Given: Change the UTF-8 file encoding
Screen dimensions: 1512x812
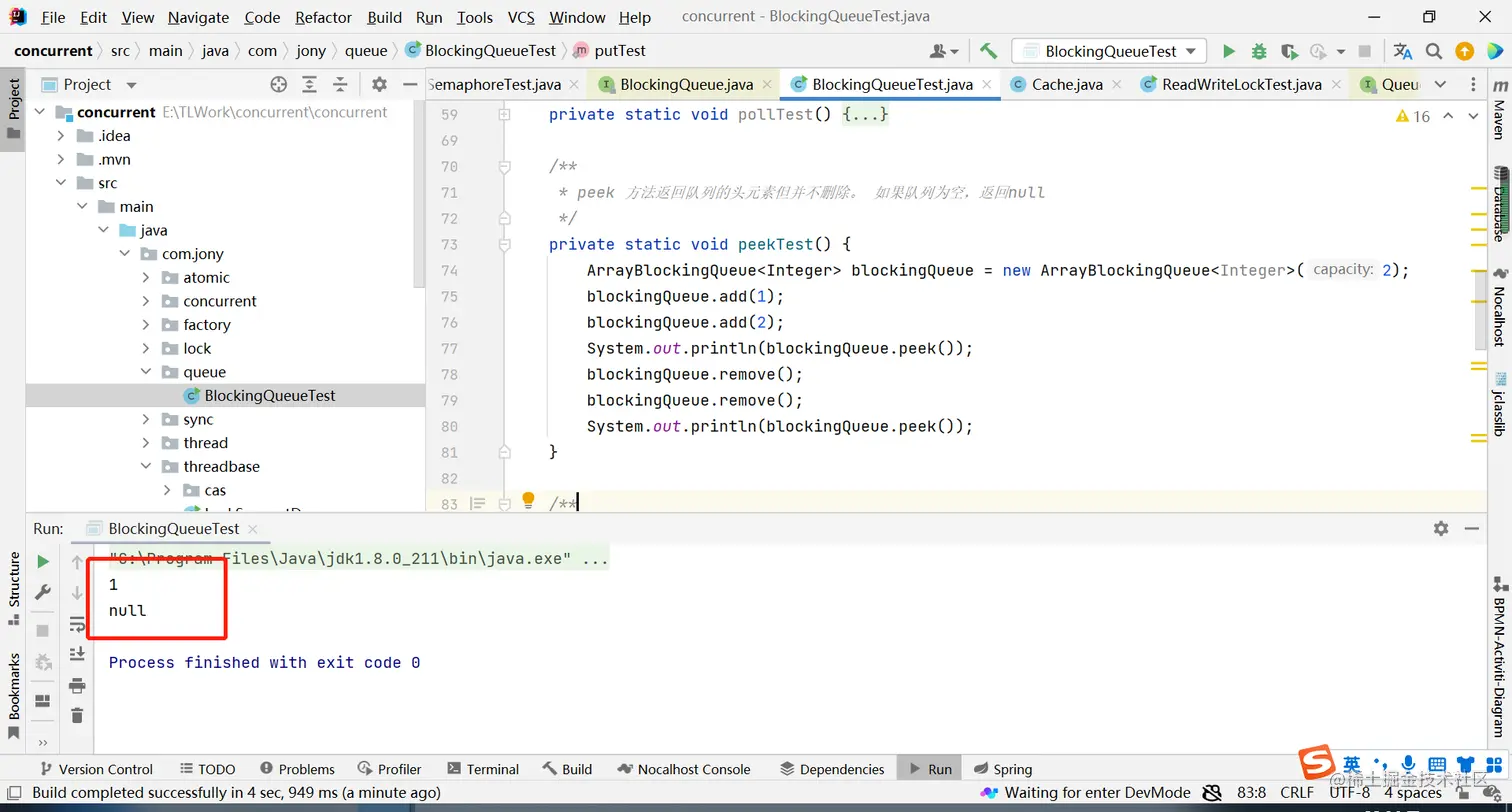Looking at the screenshot, I should point(1350,793).
